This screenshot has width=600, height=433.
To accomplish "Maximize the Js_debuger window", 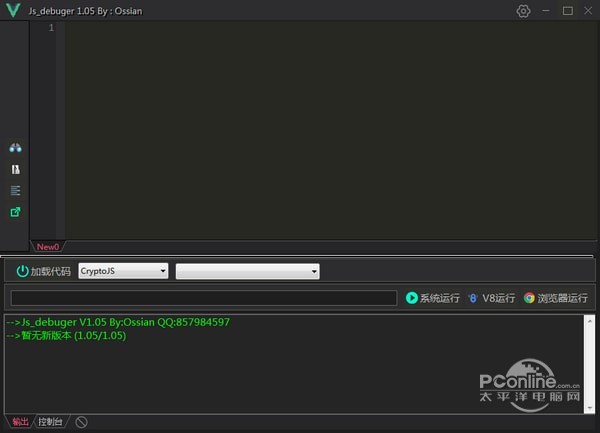I will coord(567,11).
